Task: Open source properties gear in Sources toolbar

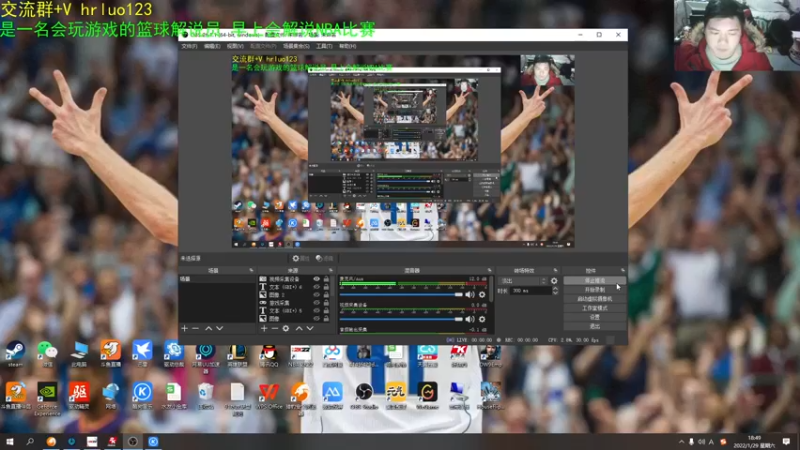Action: (286, 329)
